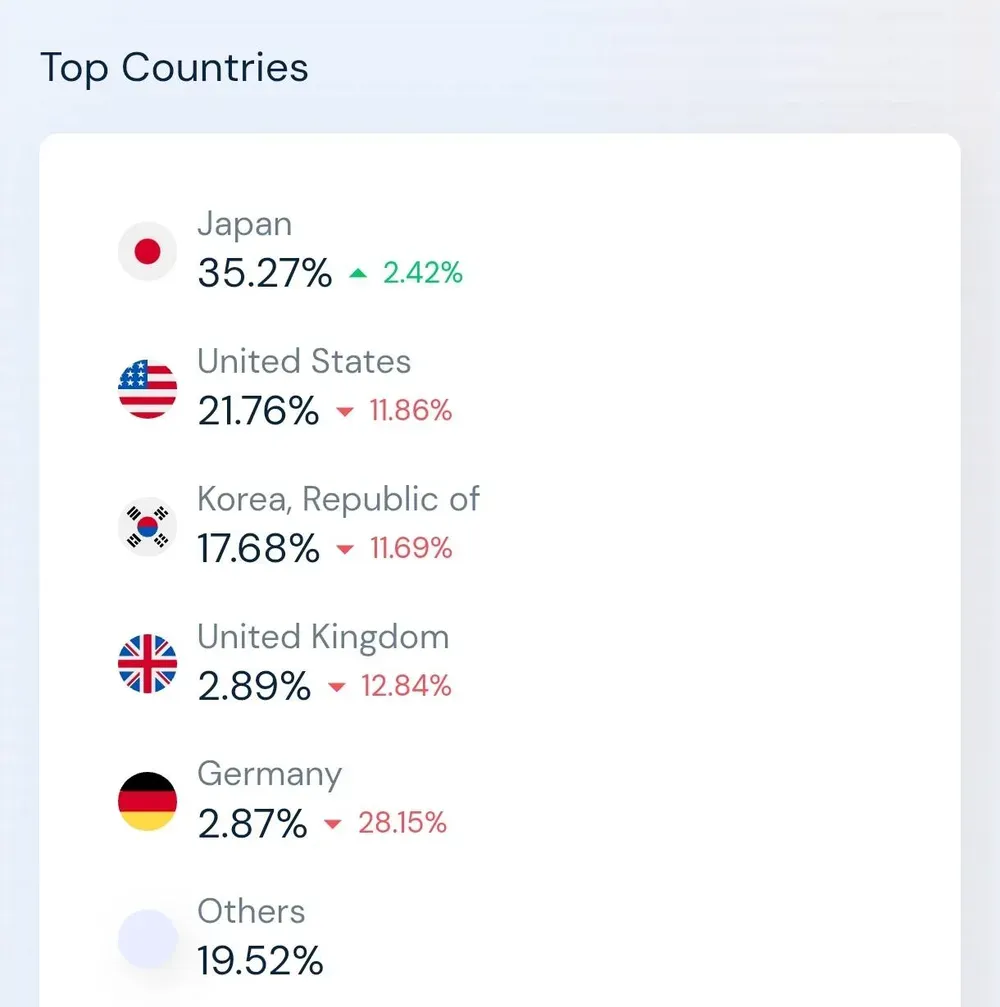Click the United States flag icon

[147, 389]
